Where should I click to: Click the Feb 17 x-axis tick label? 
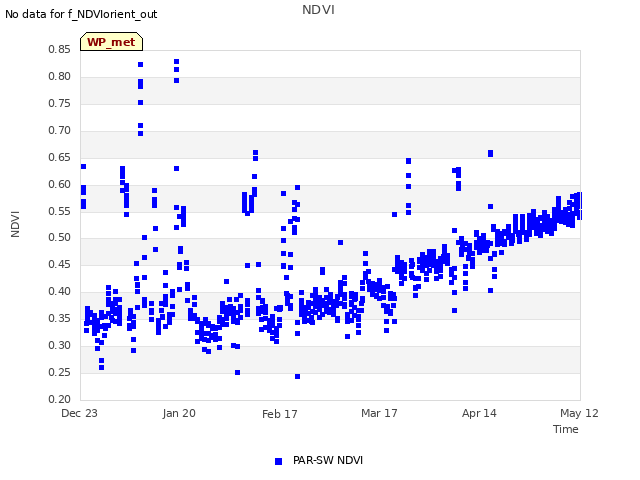tap(280, 414)
